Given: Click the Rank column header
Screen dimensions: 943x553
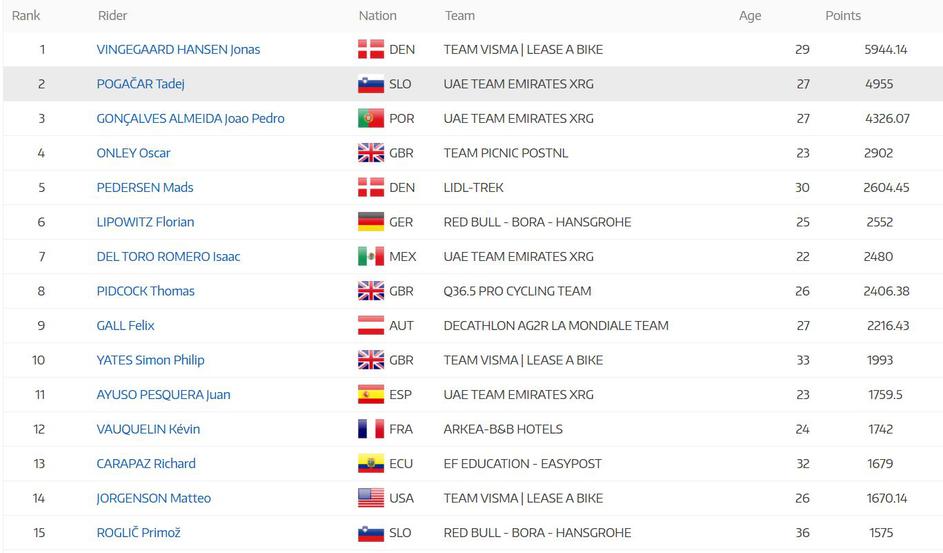Looking at the screenshot, I should (26, 16).
